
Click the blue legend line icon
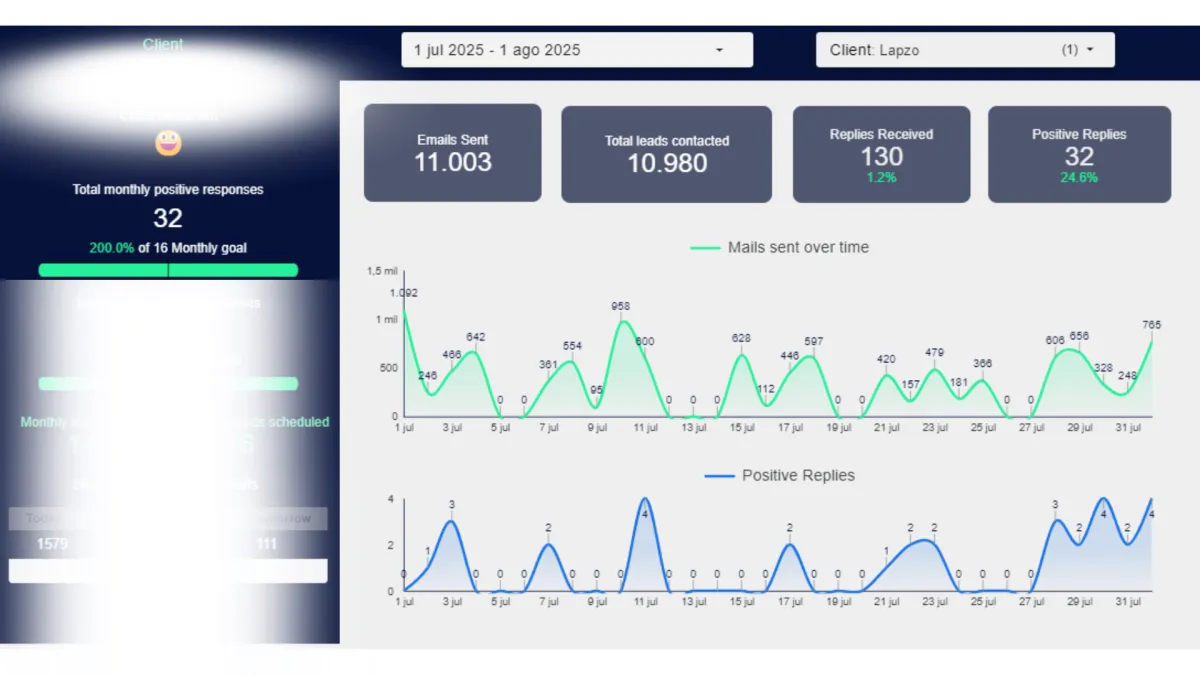(719, 476)
